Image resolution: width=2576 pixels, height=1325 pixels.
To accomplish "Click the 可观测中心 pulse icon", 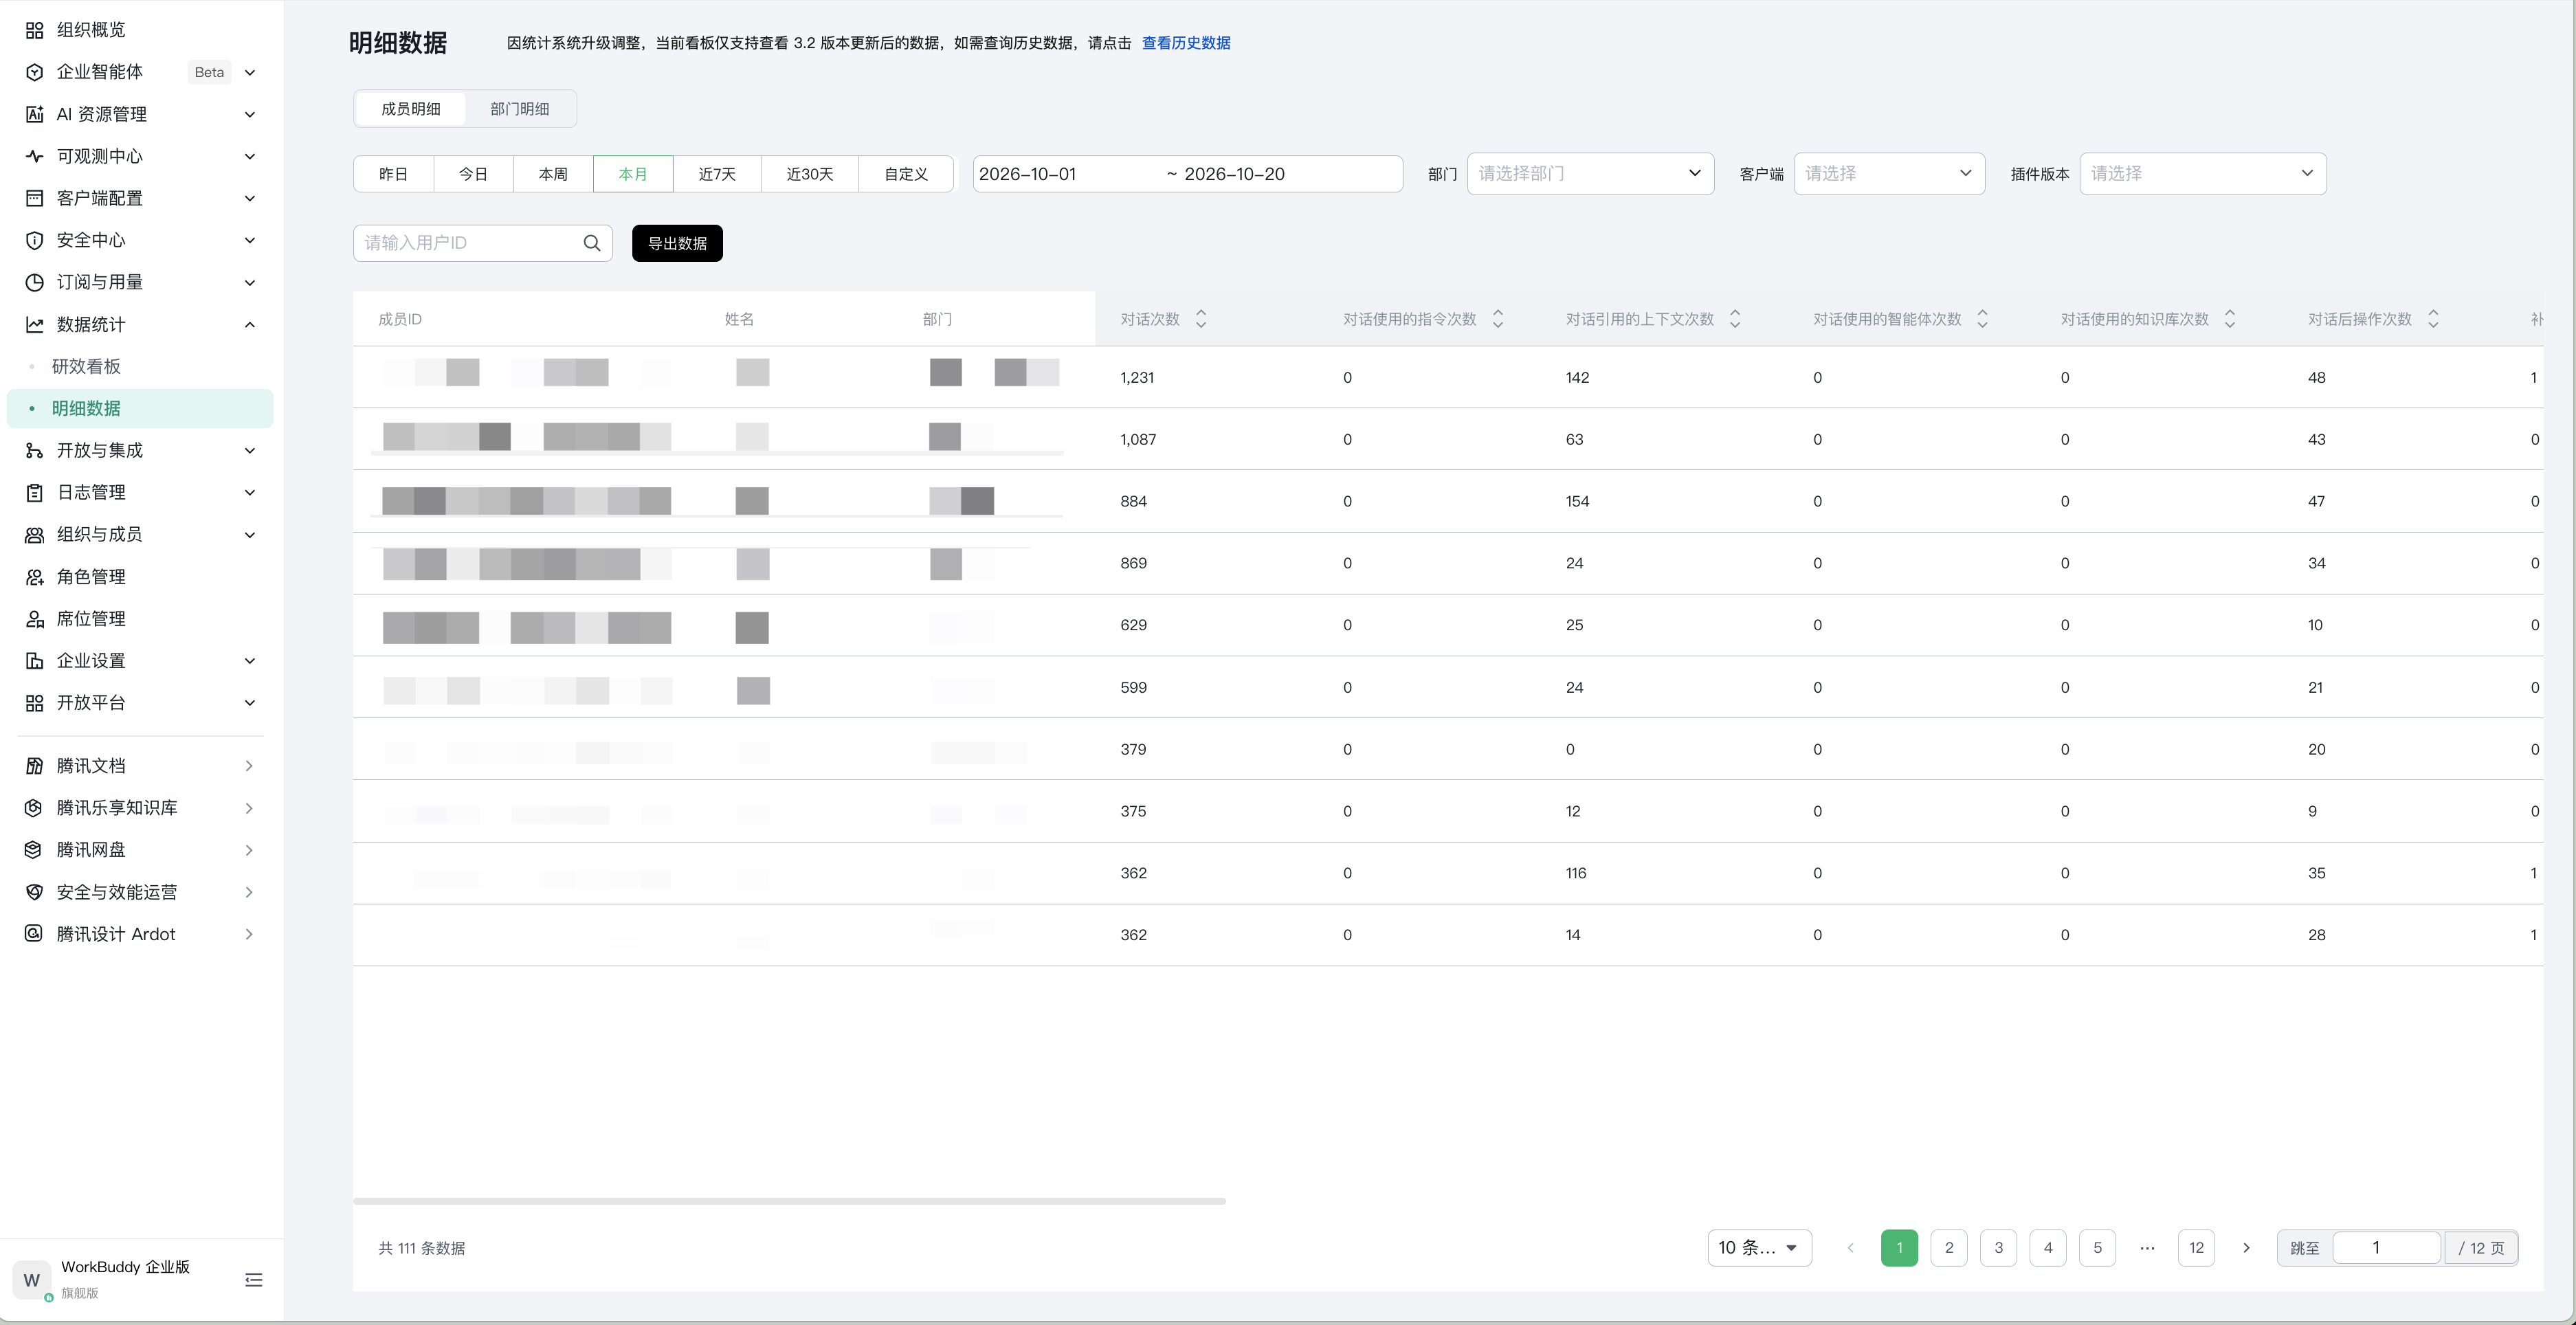I will (x=34, y=156).
